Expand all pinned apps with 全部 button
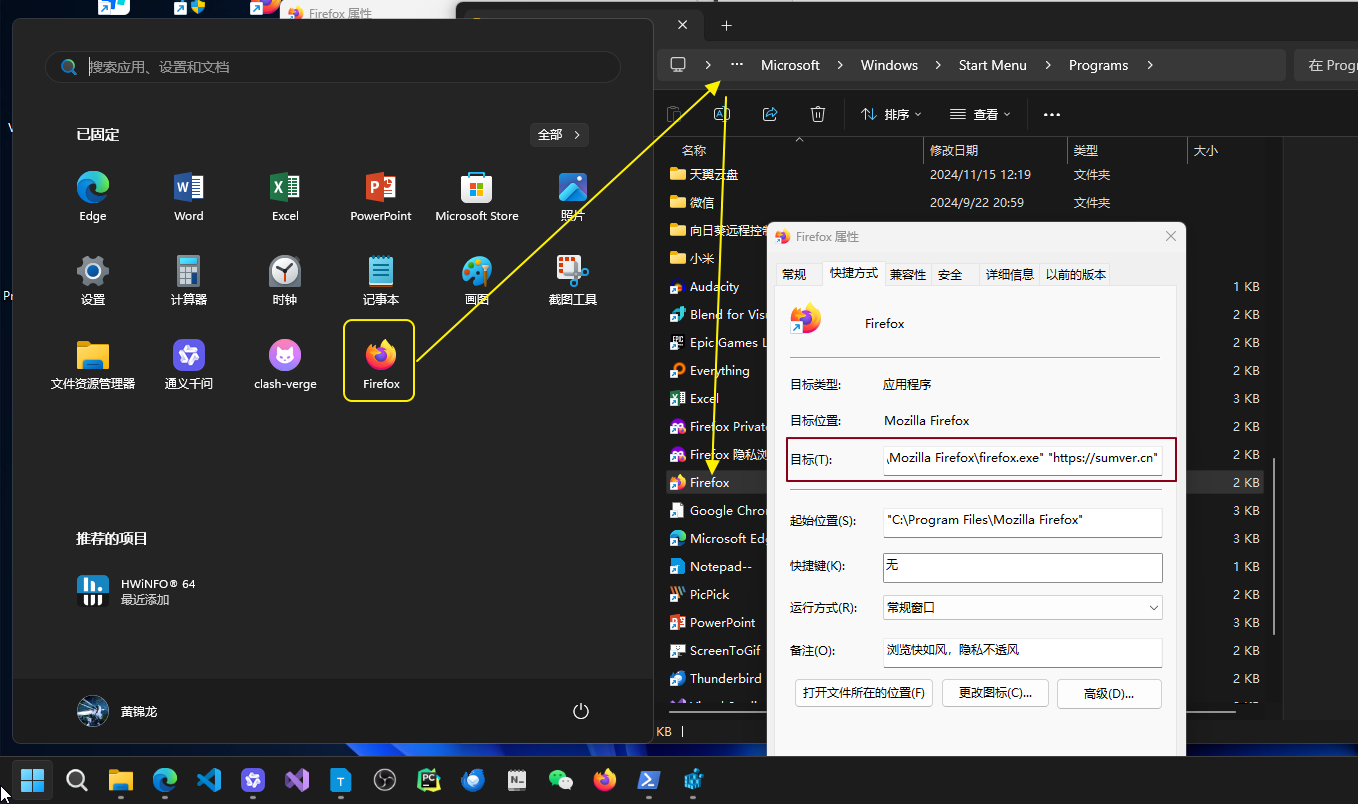1358x804 pixels. [559, 134]
